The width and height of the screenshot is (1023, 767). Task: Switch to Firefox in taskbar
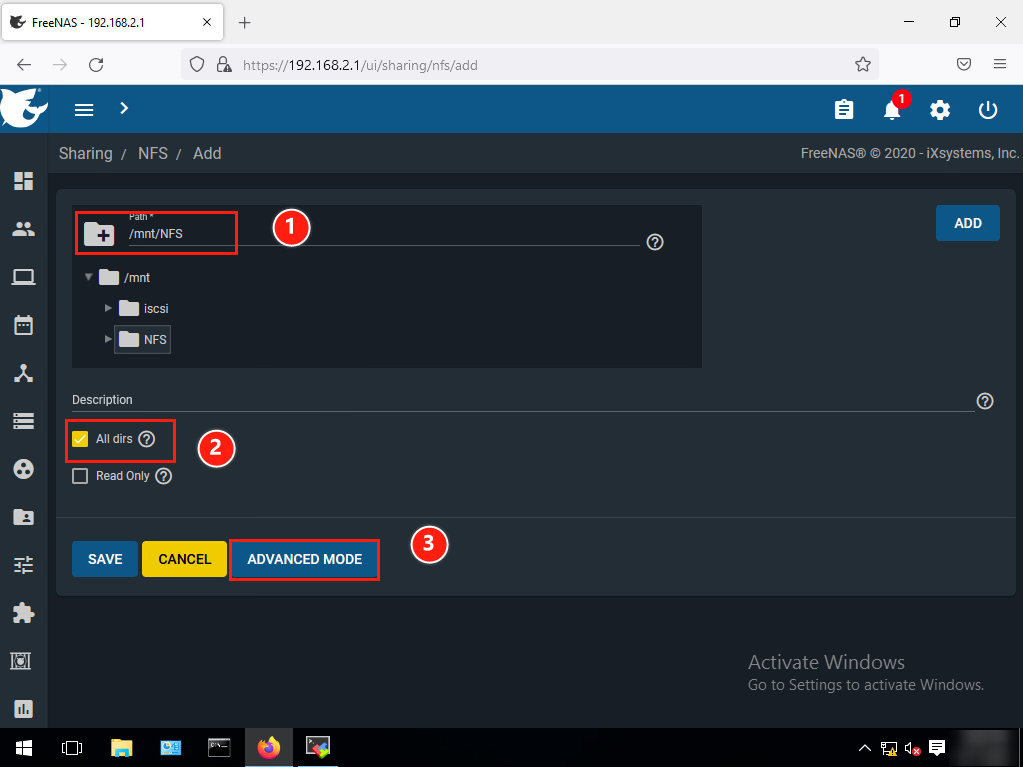pos(268,747)
